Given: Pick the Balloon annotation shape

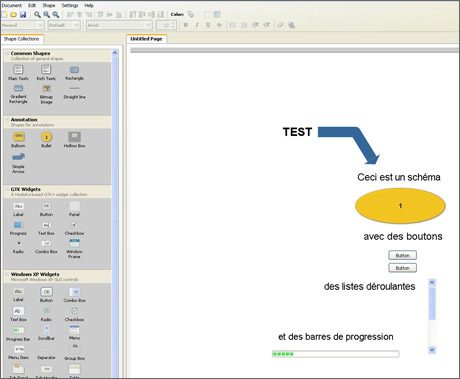Looking at the screenshot, I should pos(18,140).
